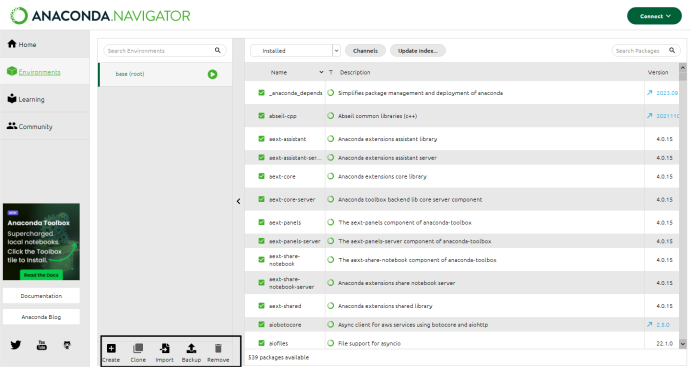
Task: Toggle the aext-core package checkbox
Action: 261,176
